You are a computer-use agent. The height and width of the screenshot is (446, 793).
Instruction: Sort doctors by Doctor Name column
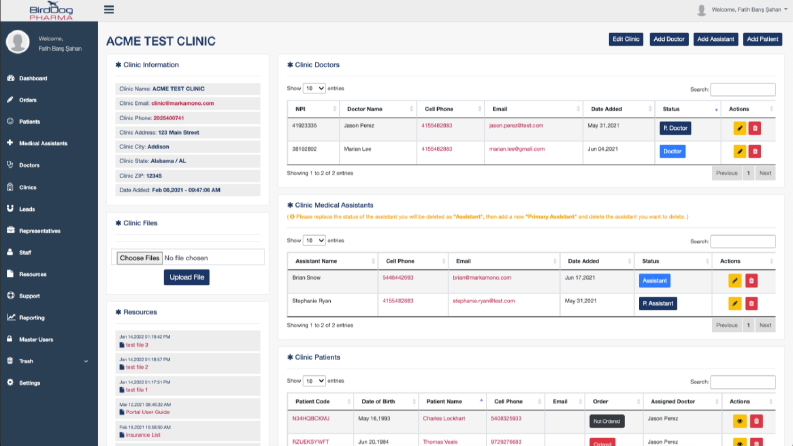378,109
